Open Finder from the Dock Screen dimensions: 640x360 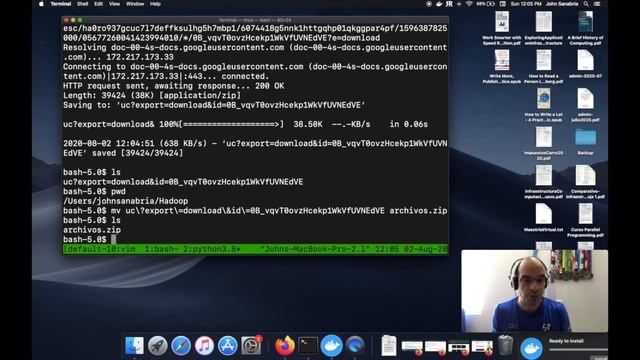point(134,346)
